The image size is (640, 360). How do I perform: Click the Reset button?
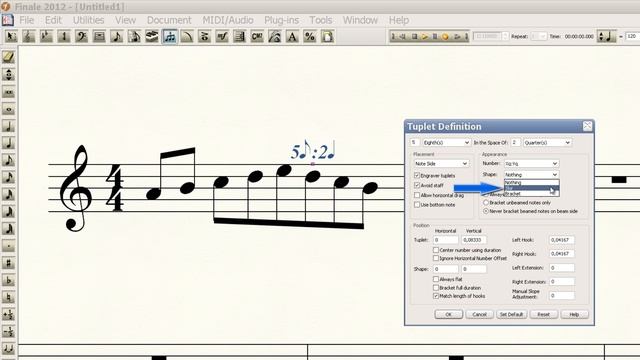click(543, 314)
